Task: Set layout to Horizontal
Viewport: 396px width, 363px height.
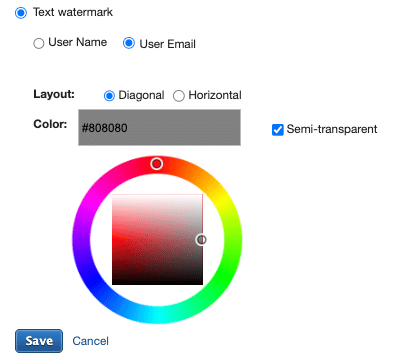Action: 179,96
